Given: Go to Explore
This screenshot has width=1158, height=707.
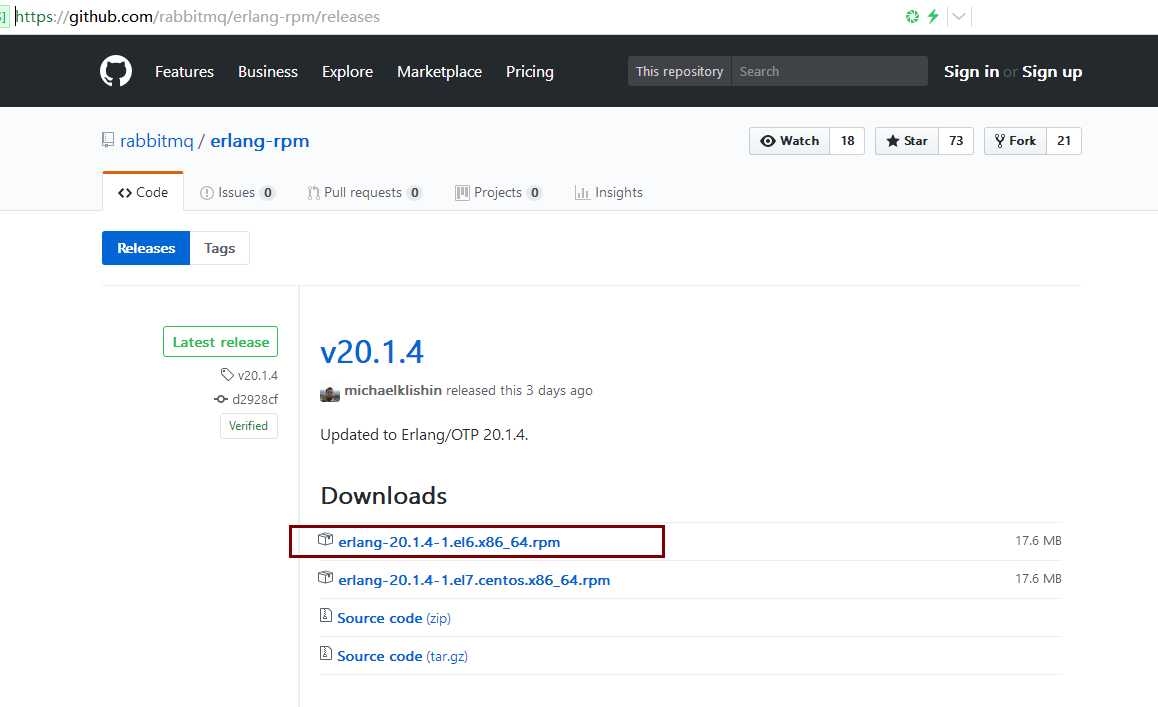Looking at the screenshot, I should [x=347, y=72].
